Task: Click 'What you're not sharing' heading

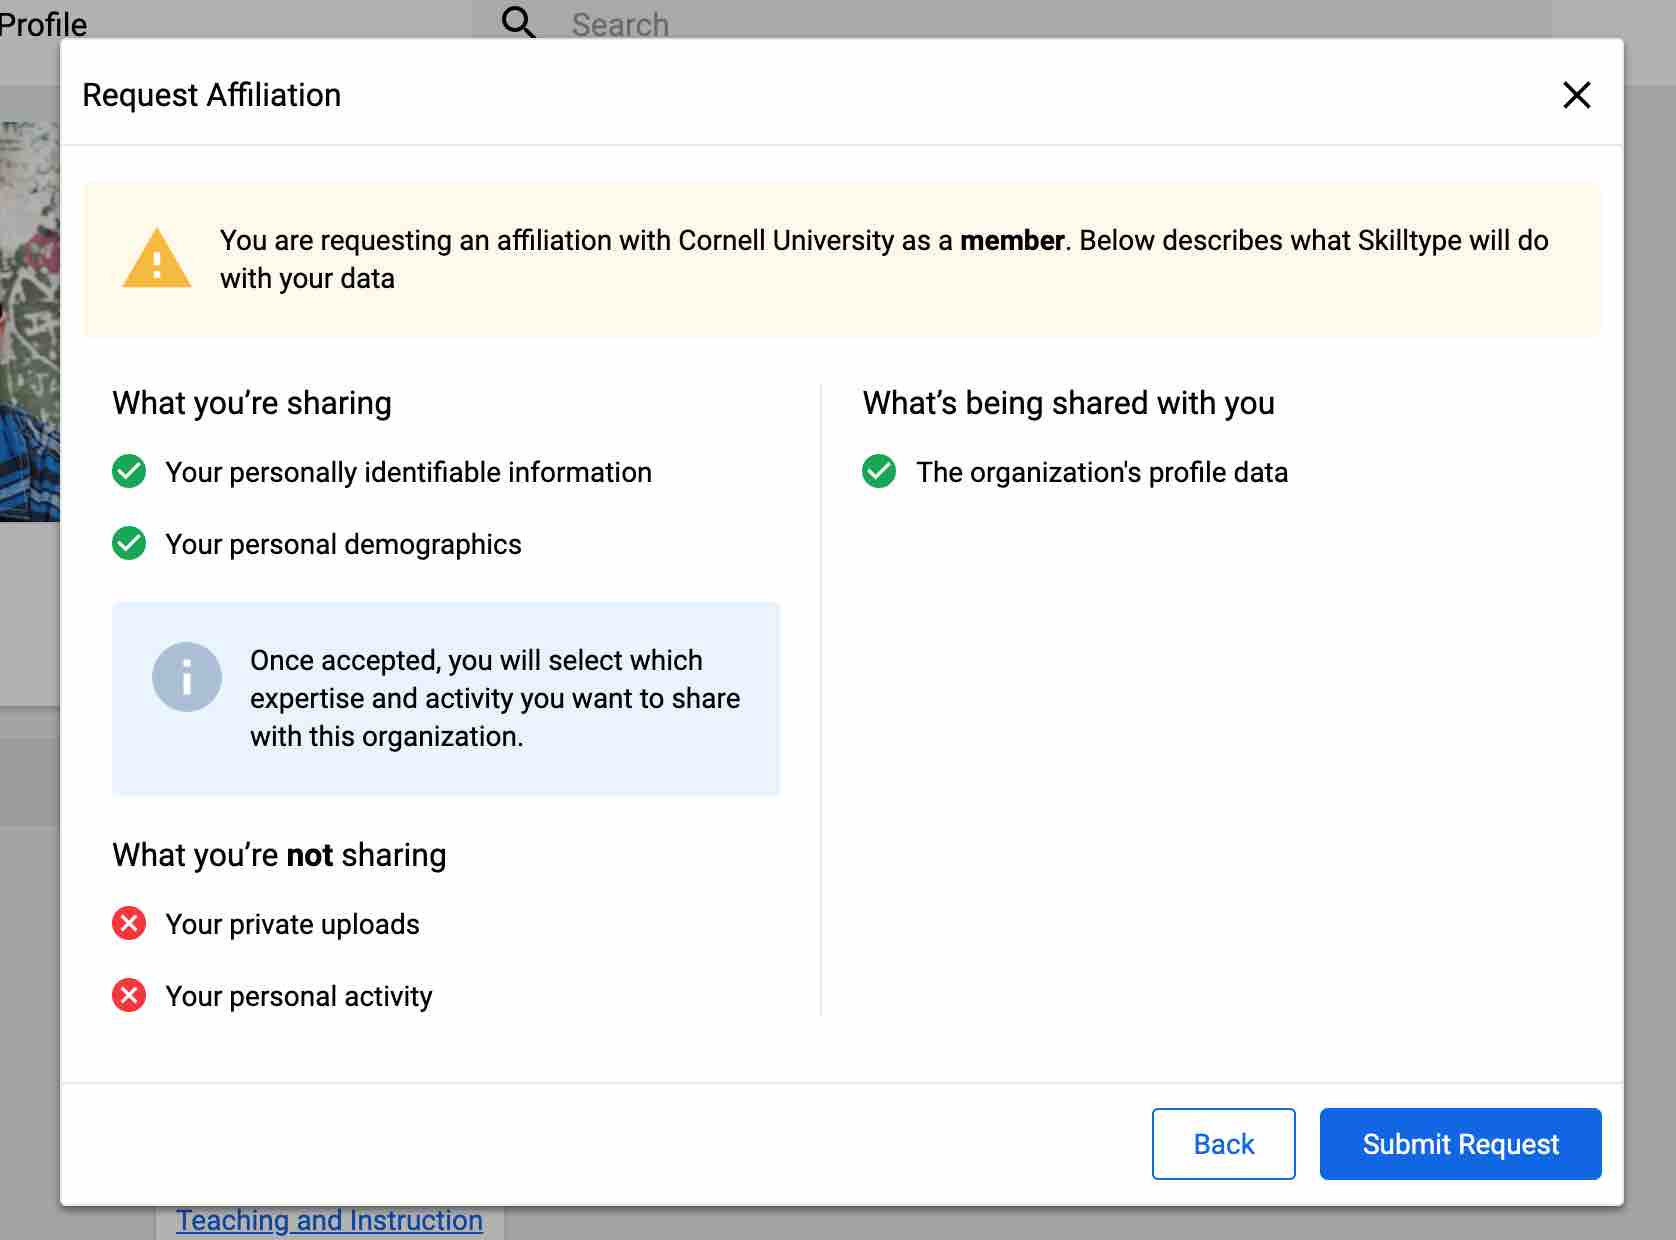Action: (x=279, y=855)
